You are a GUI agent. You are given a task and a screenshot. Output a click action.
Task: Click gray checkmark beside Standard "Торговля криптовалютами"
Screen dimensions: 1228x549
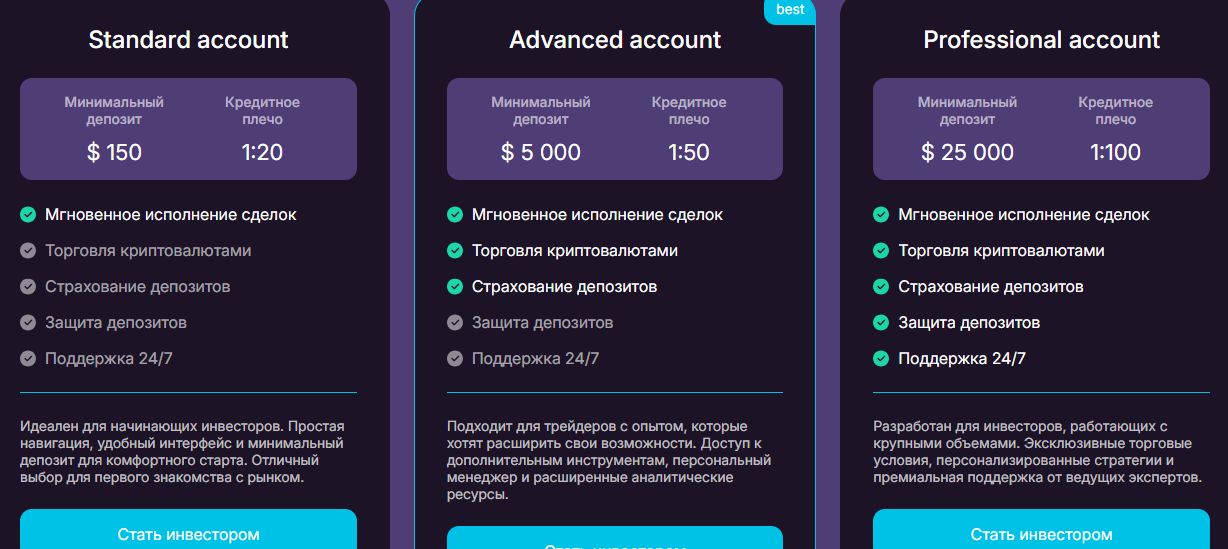(28, 251)
